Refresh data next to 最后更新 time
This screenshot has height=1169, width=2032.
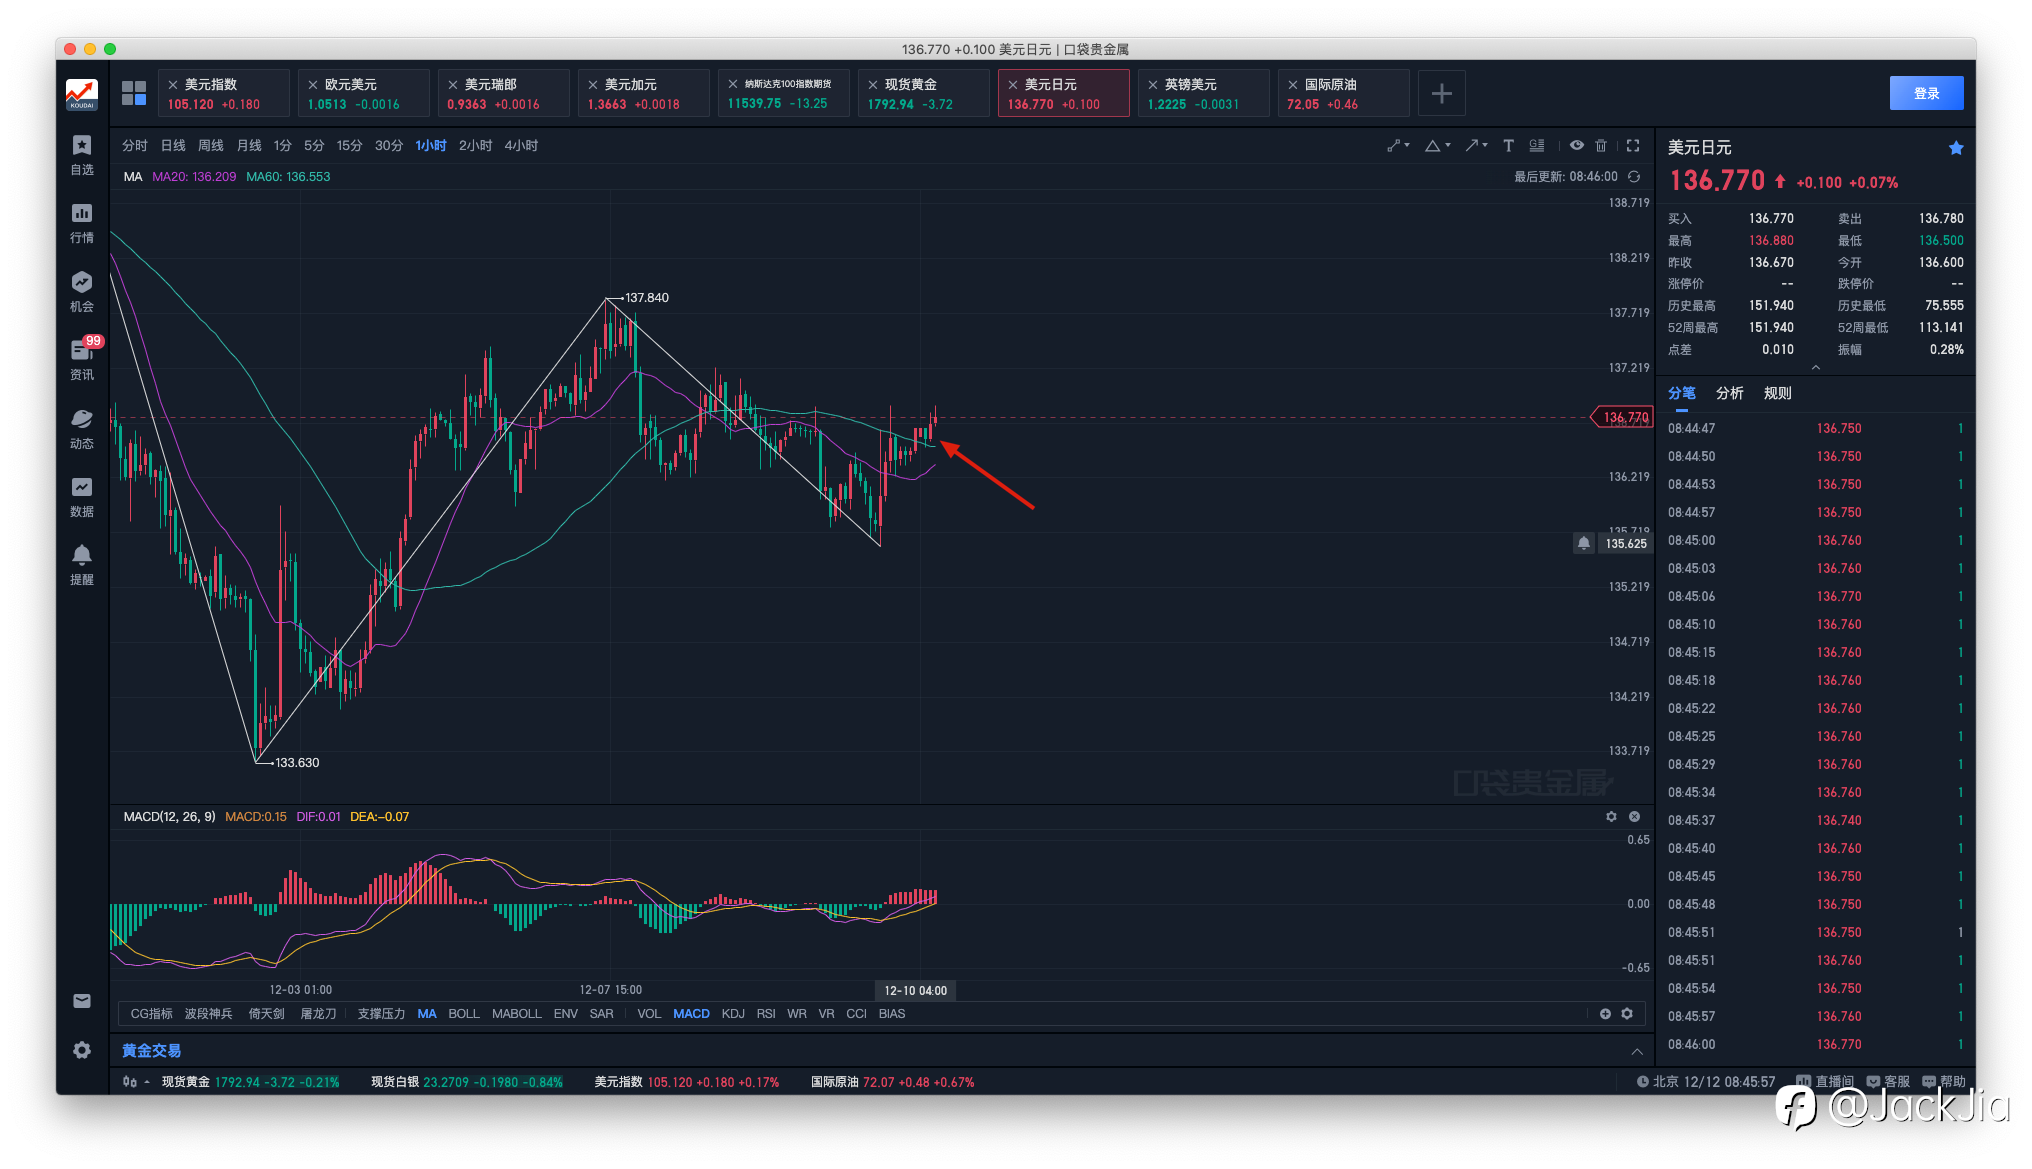click(1634, 177)
